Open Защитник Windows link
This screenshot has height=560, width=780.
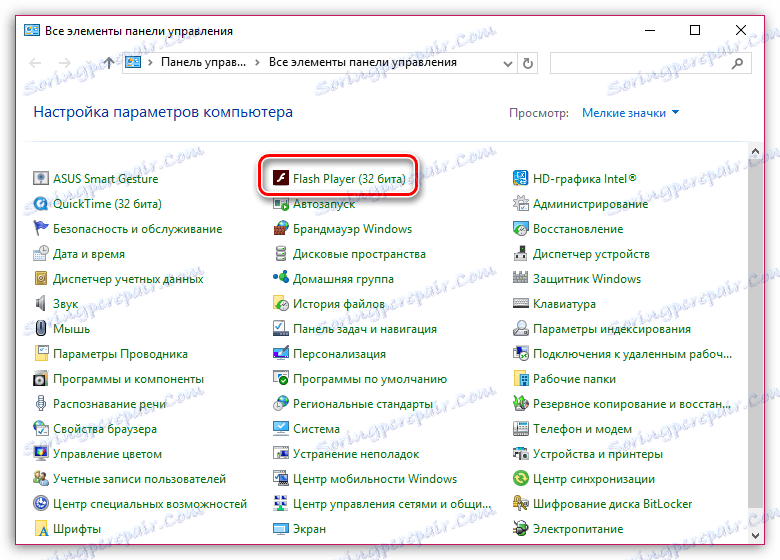(x=587, y=279)
